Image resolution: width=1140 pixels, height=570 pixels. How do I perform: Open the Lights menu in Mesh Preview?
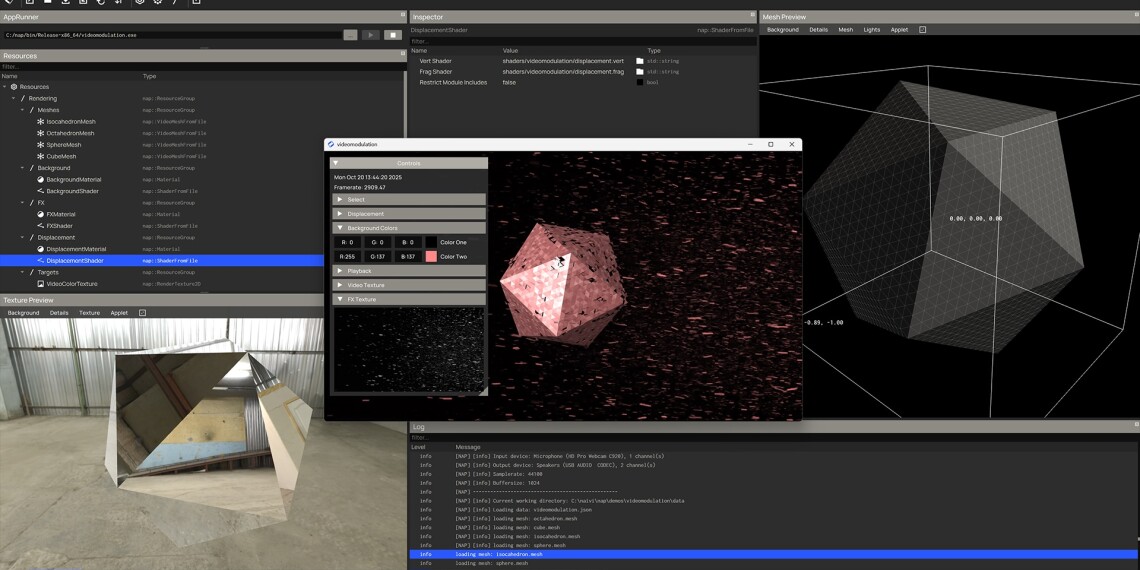[x=872, y=30]
